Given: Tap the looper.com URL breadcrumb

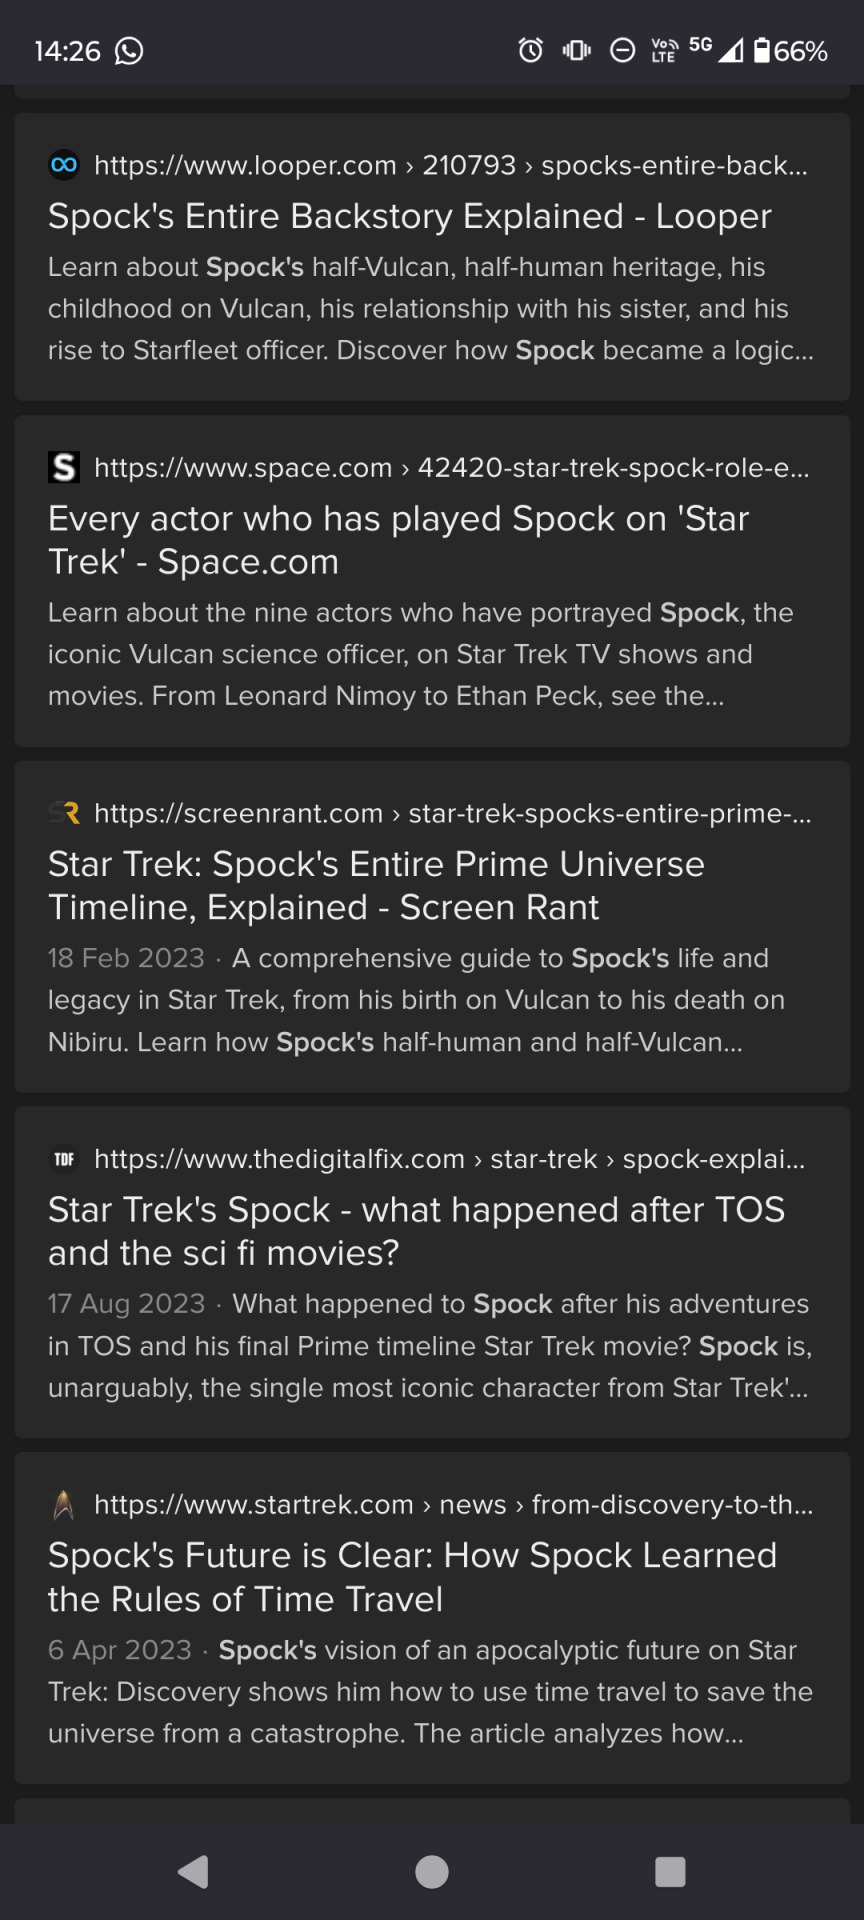Looking at the screenshot, I should (x=450, y=165).
